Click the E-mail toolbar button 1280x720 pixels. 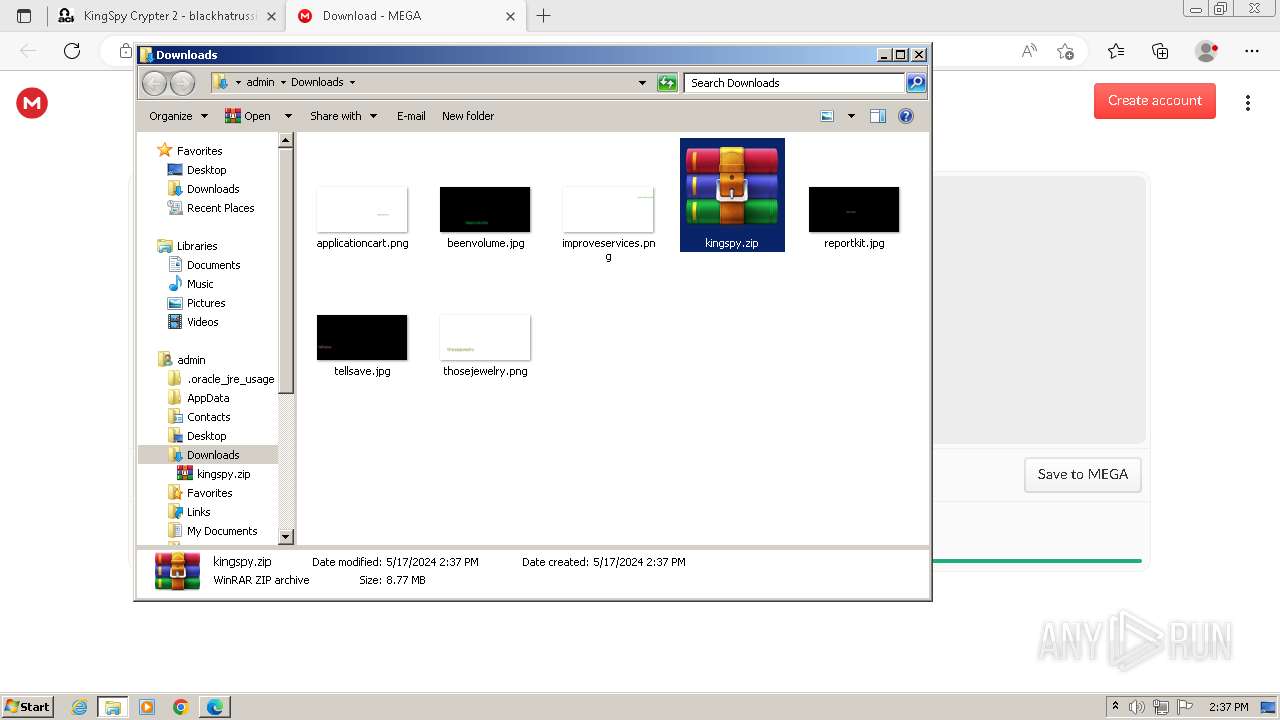411,116
